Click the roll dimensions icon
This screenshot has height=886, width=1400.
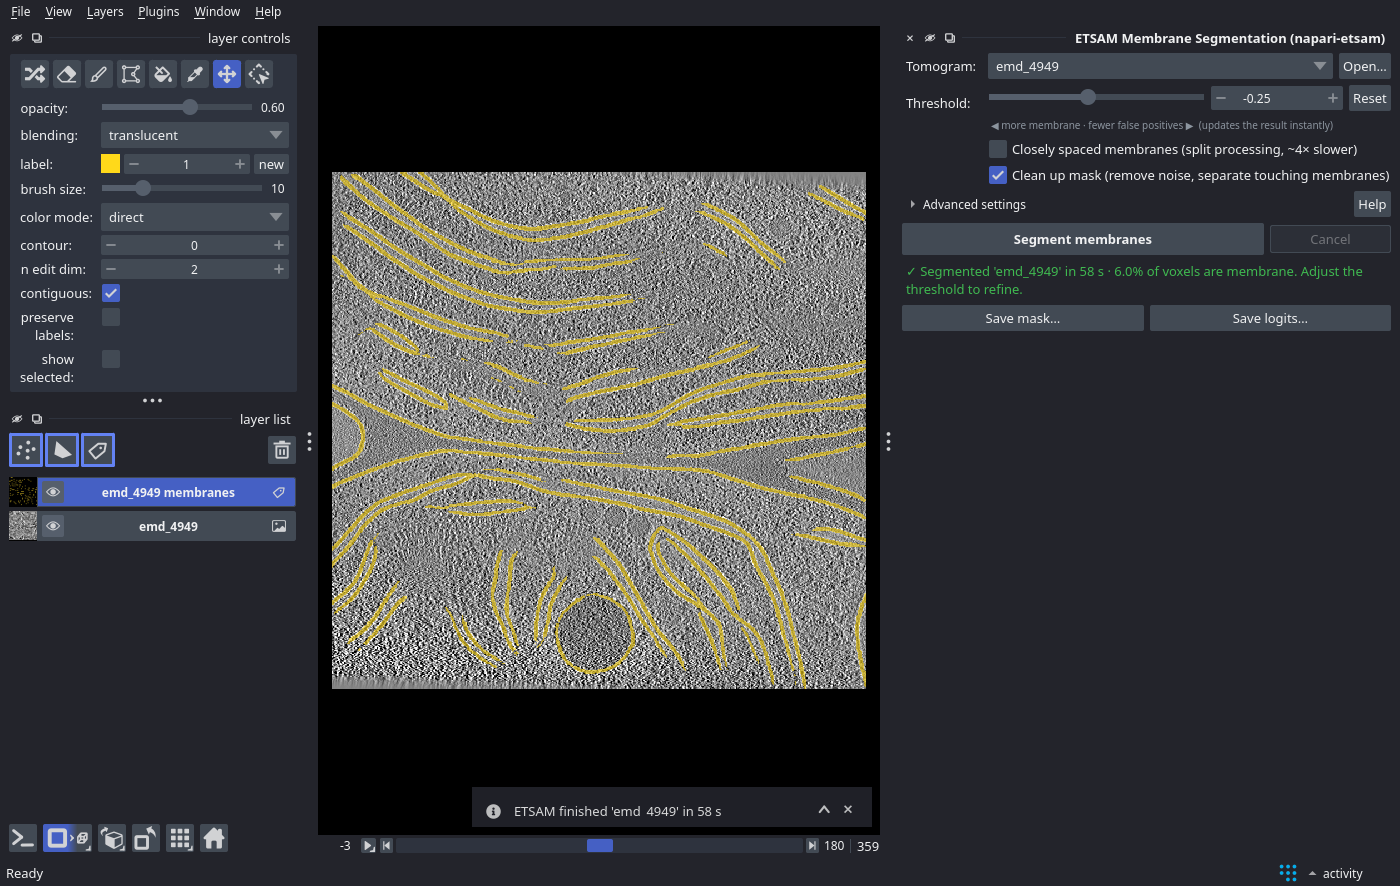[112, 838]
